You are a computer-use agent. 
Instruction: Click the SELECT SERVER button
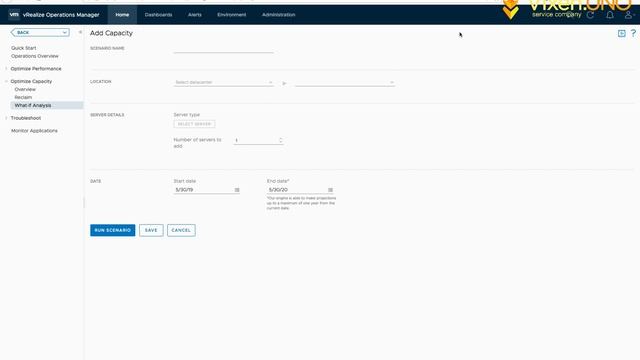click(194, 124)
